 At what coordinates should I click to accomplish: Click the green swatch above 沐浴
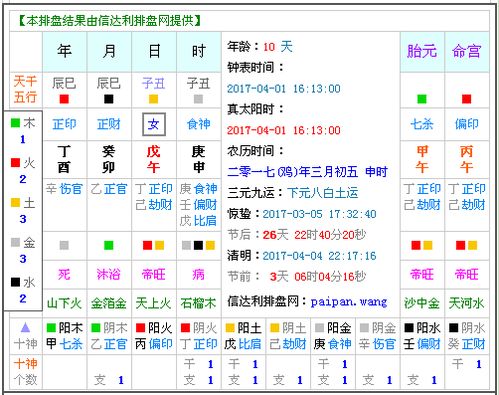(x=109, y=245)
